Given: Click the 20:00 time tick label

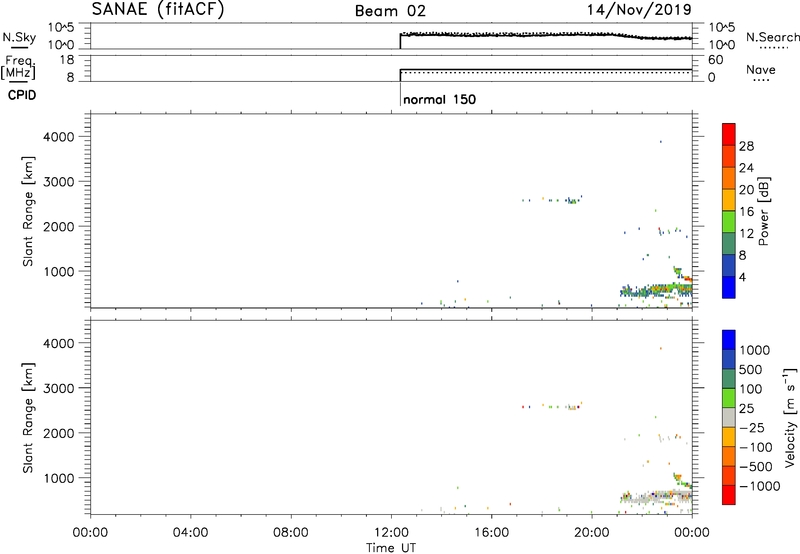Looking at the screenshot, I should point(591,533).
